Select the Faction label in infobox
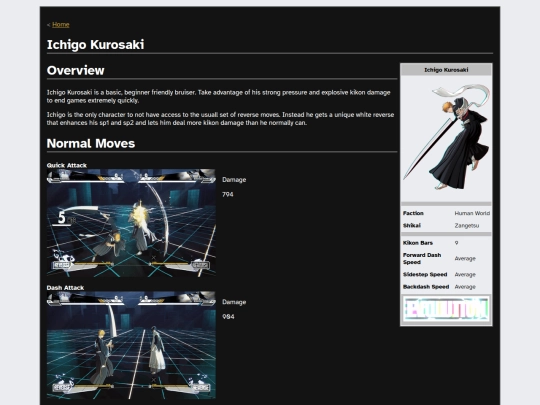This screenshot has height=405, width=540. (x=413, y=213)
